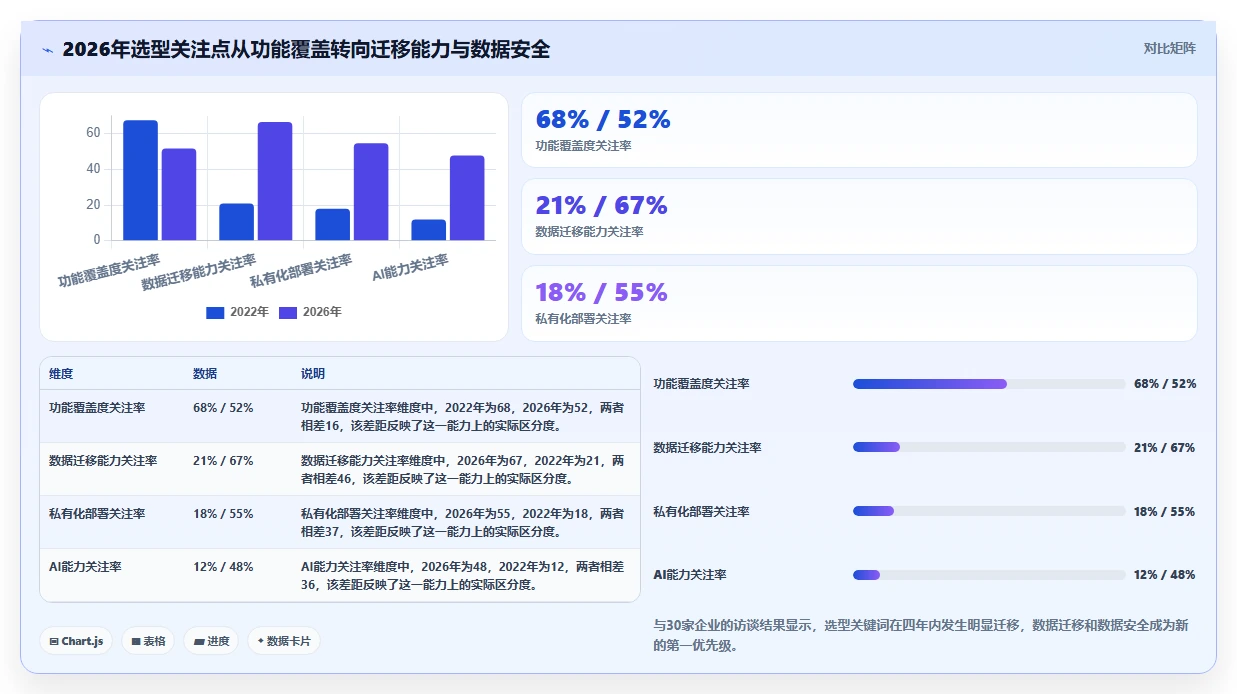
Task: Click 数据迁移能力关注率 label left of its progress bar
Action: [x=708, y=448]
